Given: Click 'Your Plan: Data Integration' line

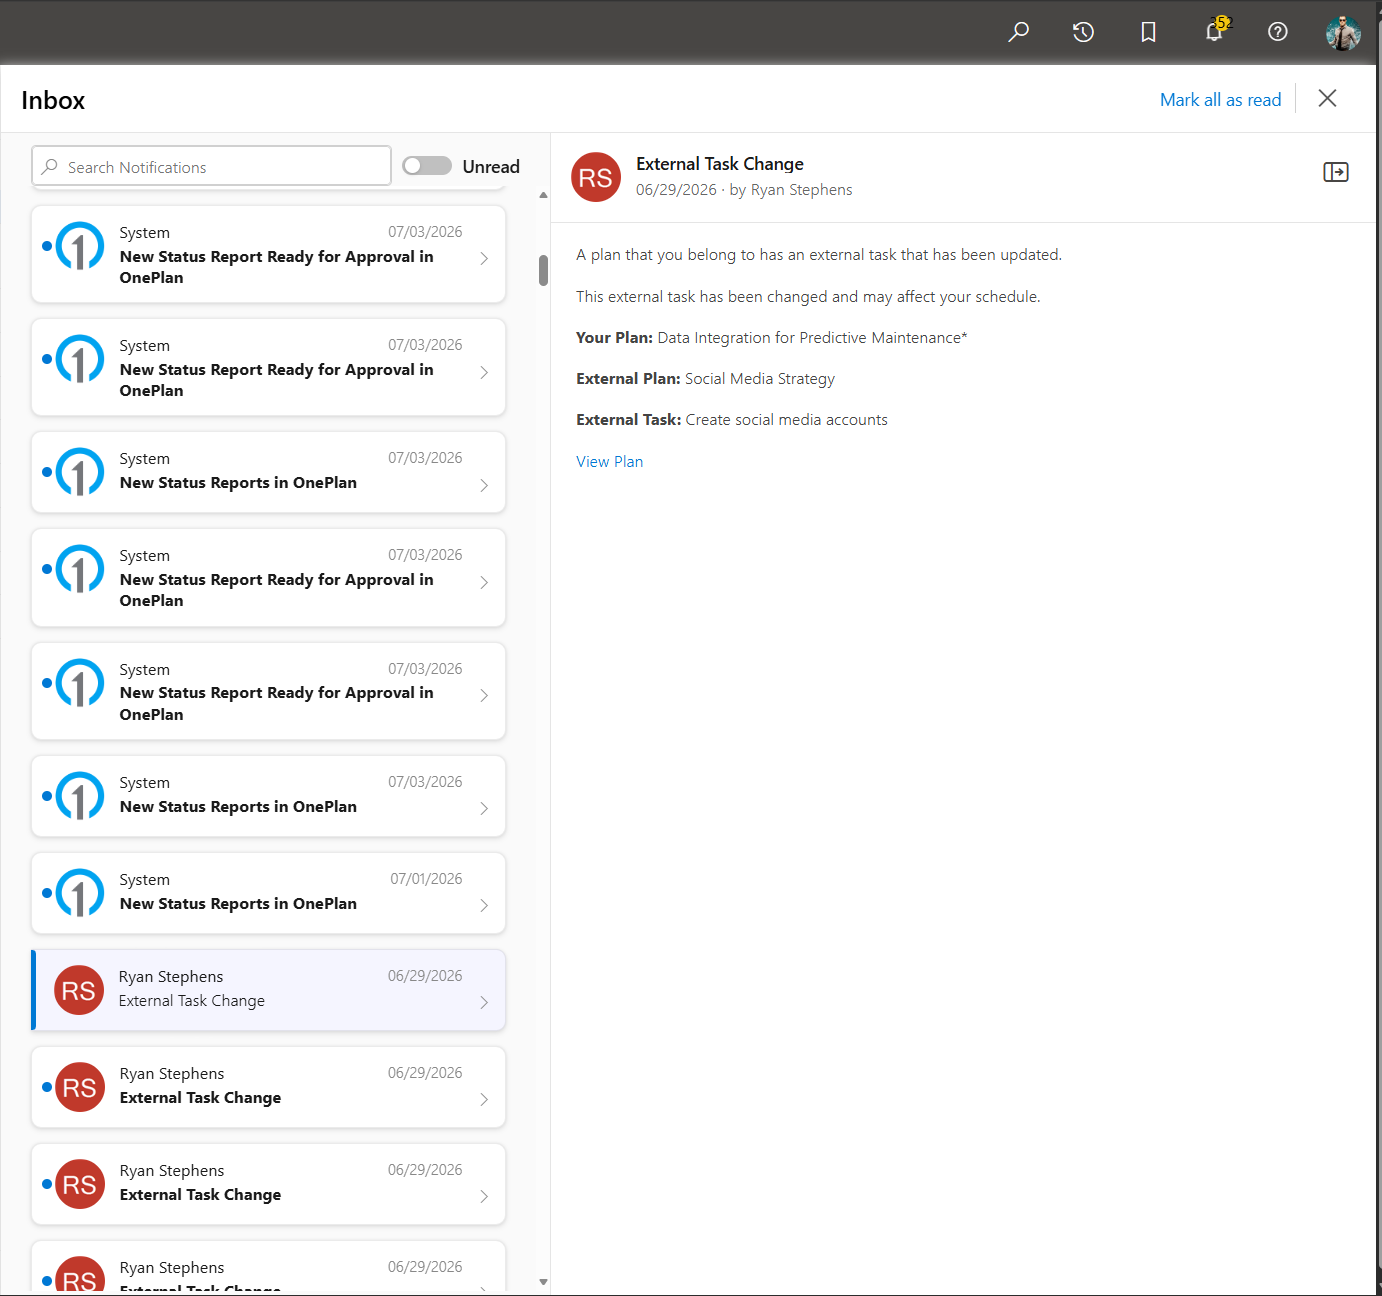Looking at the screenshot, I should [771, 338].
